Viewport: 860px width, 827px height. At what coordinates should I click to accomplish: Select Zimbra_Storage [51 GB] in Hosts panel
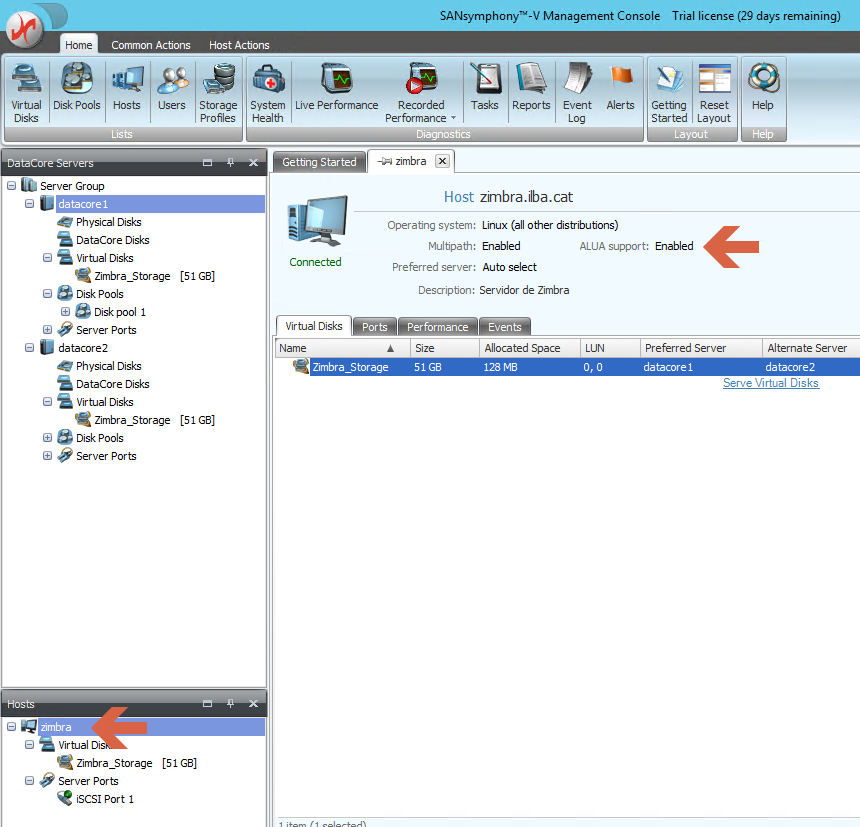click(x=136, y=763)
